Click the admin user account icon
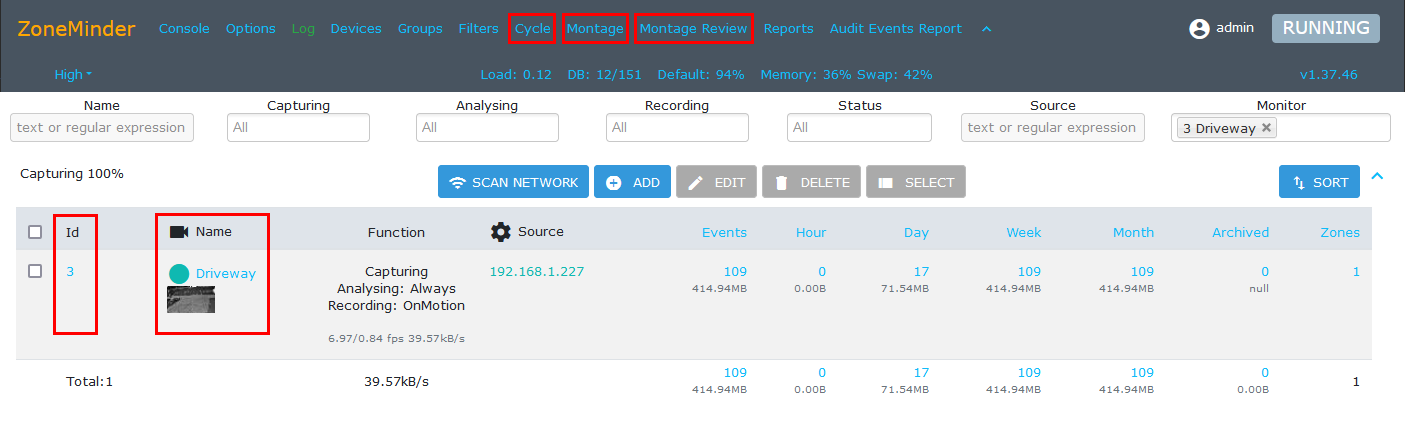Image resolution: width=1405 pixels, height=423 pixels. (x=1199, y=29)
